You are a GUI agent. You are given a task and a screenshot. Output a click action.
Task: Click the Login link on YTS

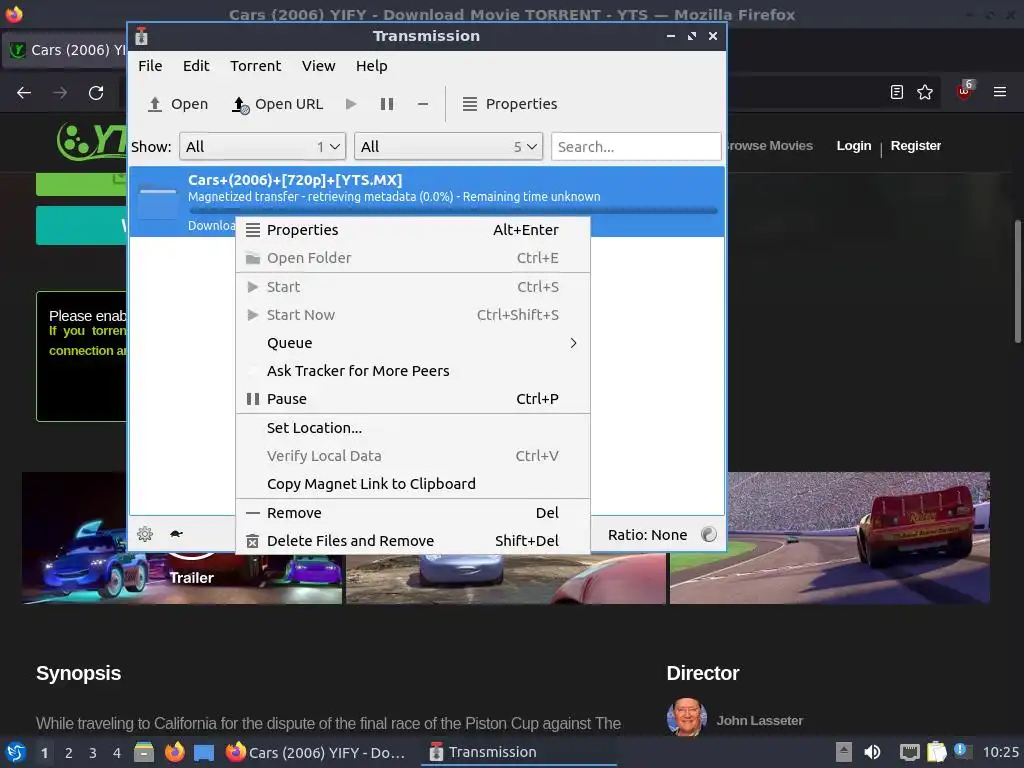click(x=854, y=146)
